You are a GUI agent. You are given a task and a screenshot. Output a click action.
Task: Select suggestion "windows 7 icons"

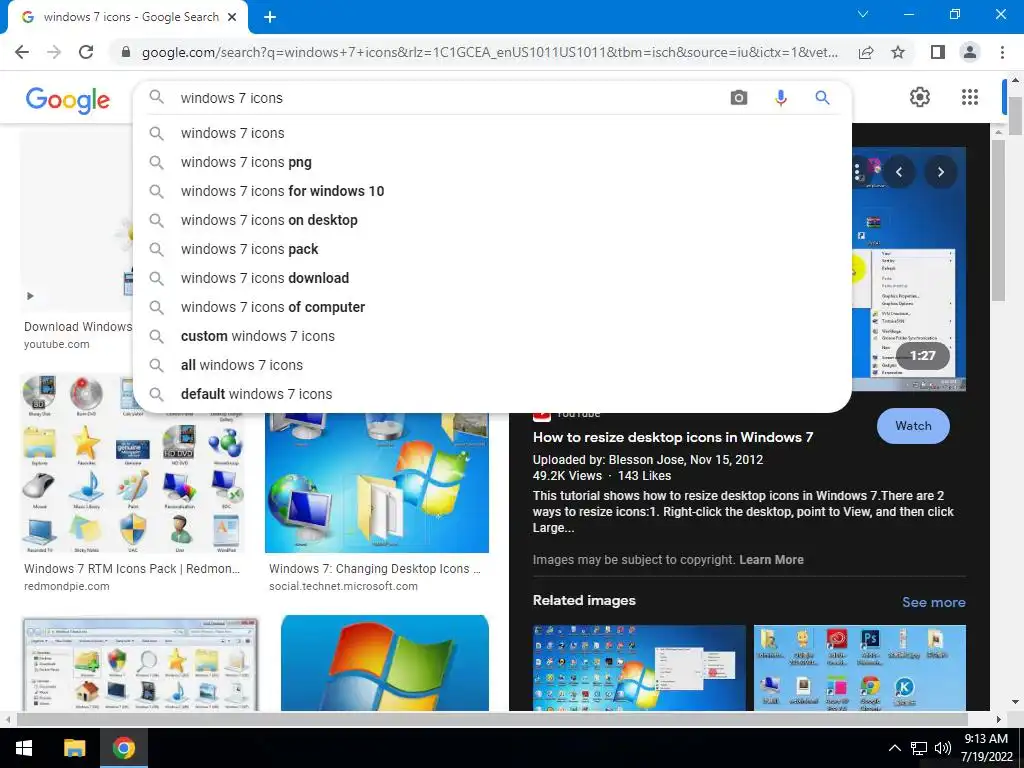point(492,133)
